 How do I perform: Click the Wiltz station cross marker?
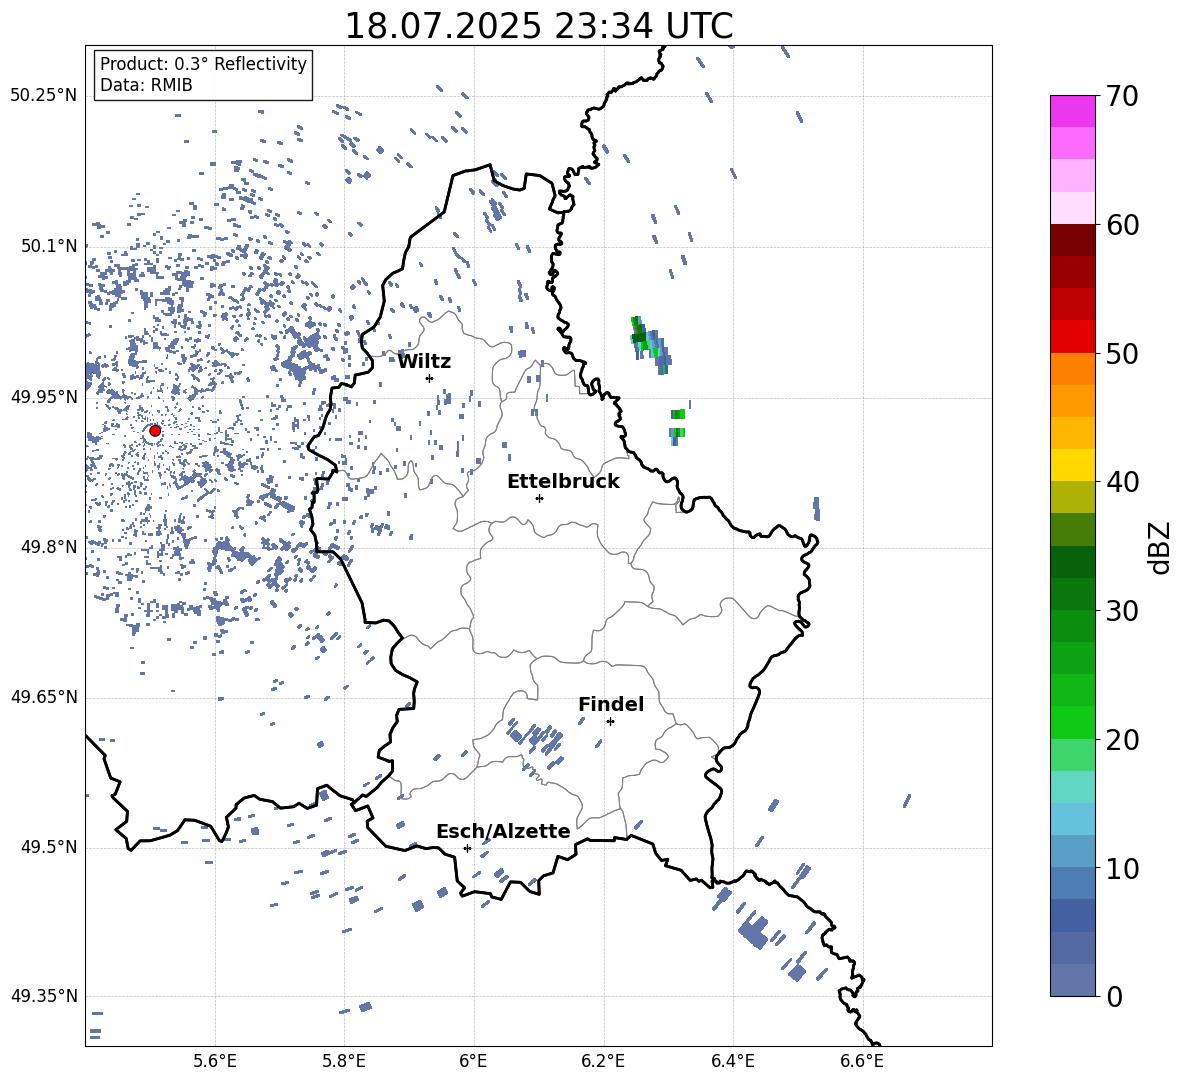430,378
